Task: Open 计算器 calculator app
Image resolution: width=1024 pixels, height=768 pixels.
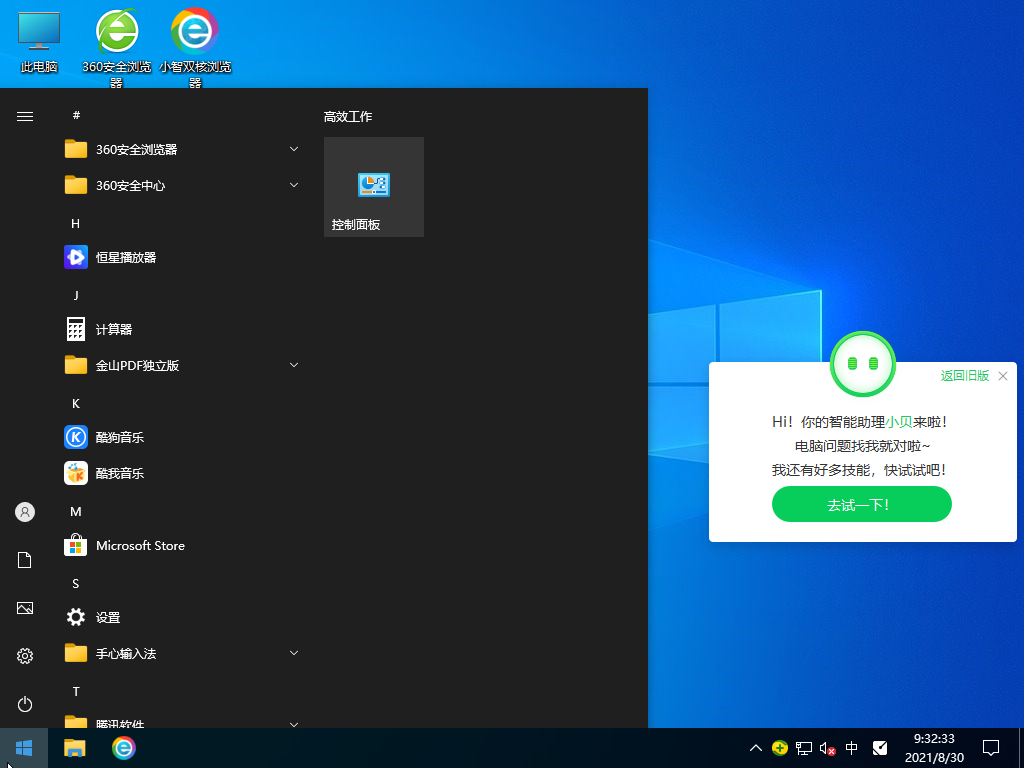Action: (x=113, y=329)
